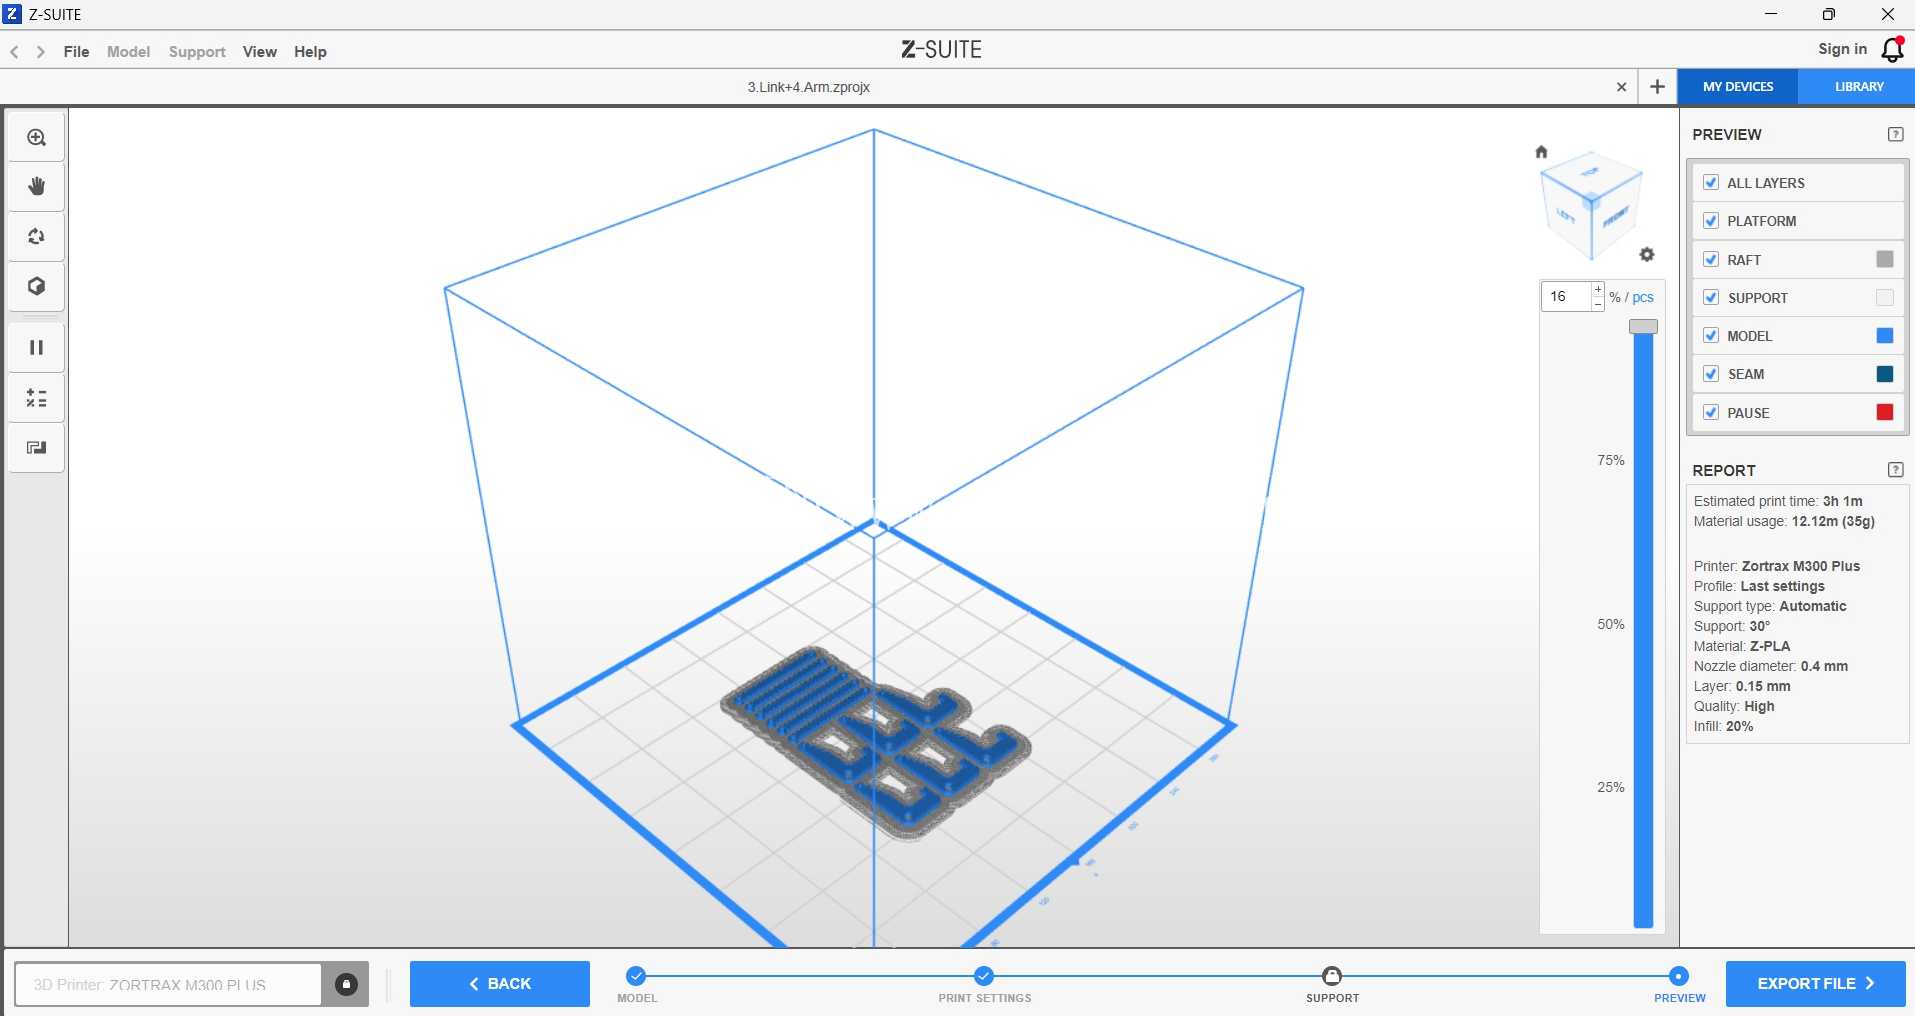Image resolution: width=1915 pixels, height=1016 pixels.
Task: Click the Export File button
Action: point(1815,984)
